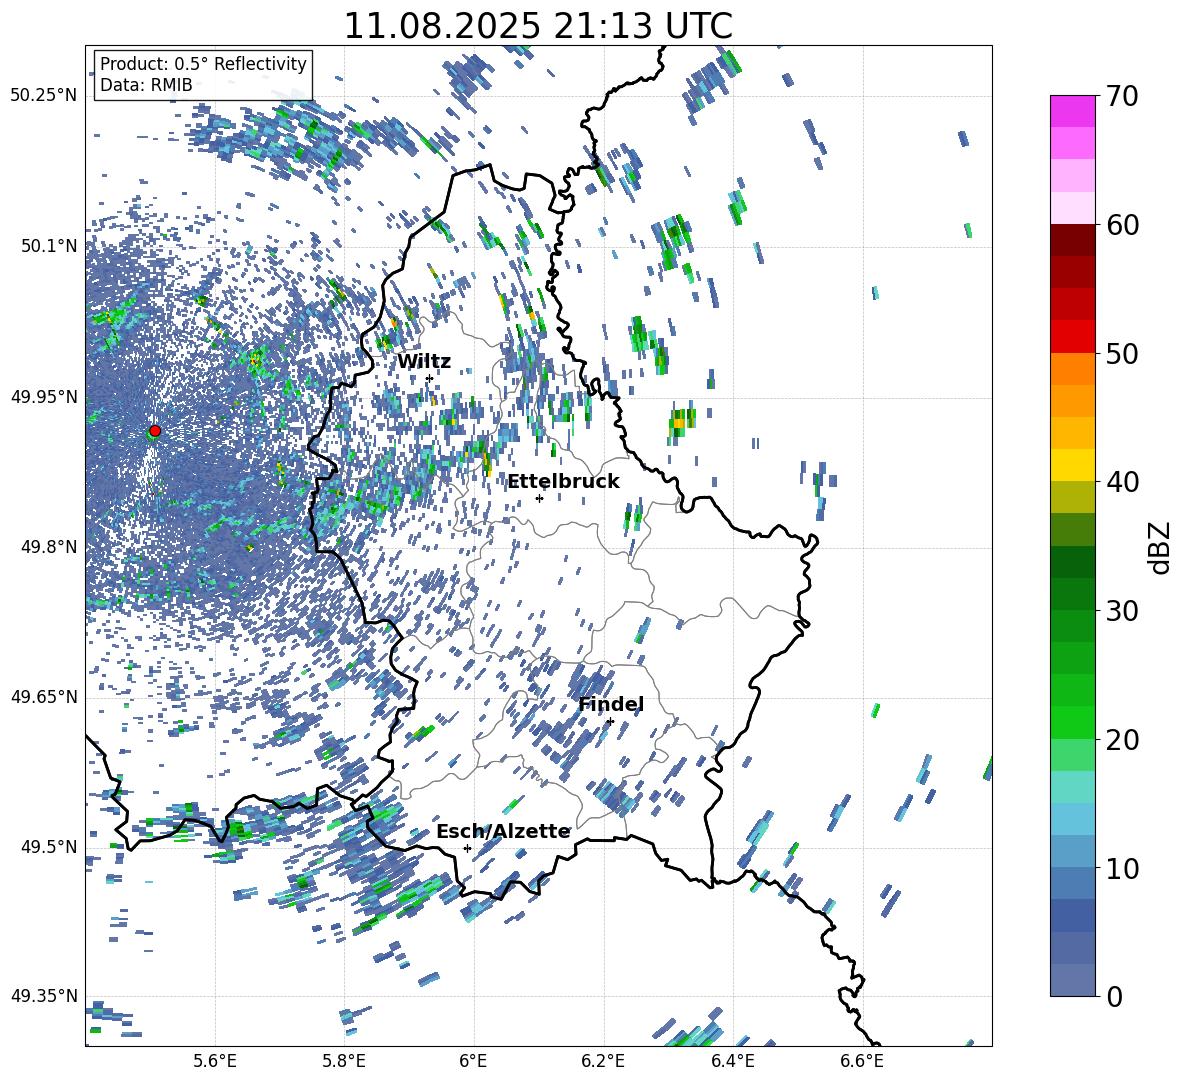
Task: Click the colorbar tick label 0
Action: (x=1115, y=996)
